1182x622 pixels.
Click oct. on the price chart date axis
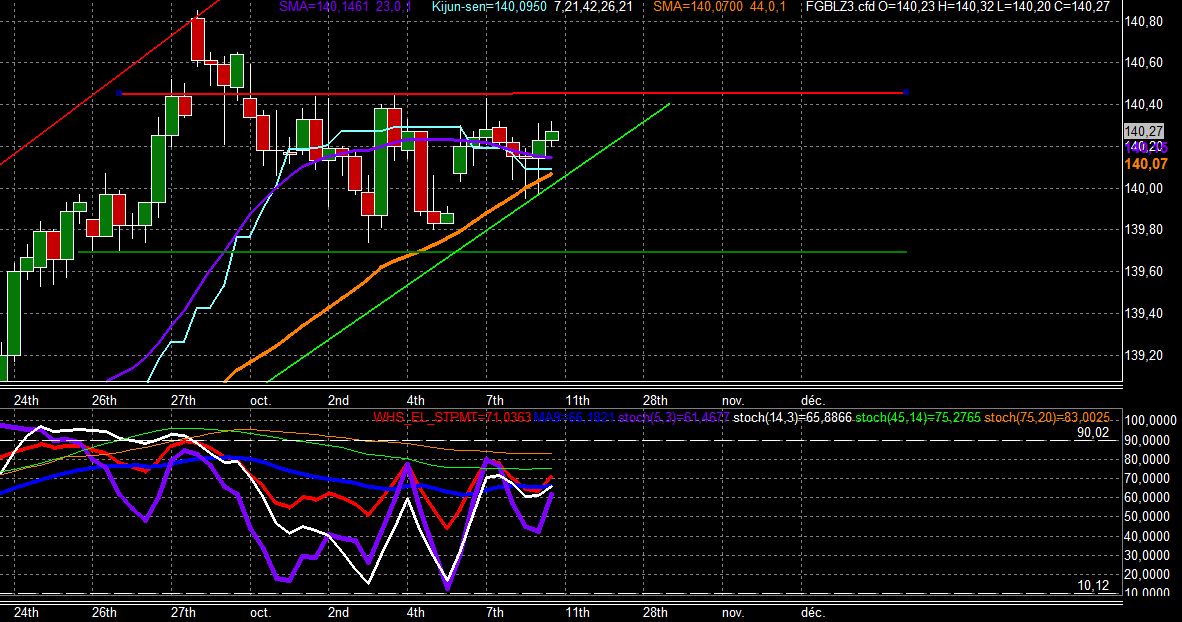pyautogui.click(x=260, y=400)
